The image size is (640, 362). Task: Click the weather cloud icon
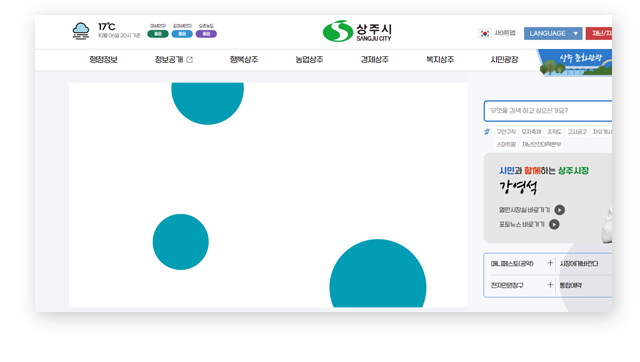coord(81,31)
